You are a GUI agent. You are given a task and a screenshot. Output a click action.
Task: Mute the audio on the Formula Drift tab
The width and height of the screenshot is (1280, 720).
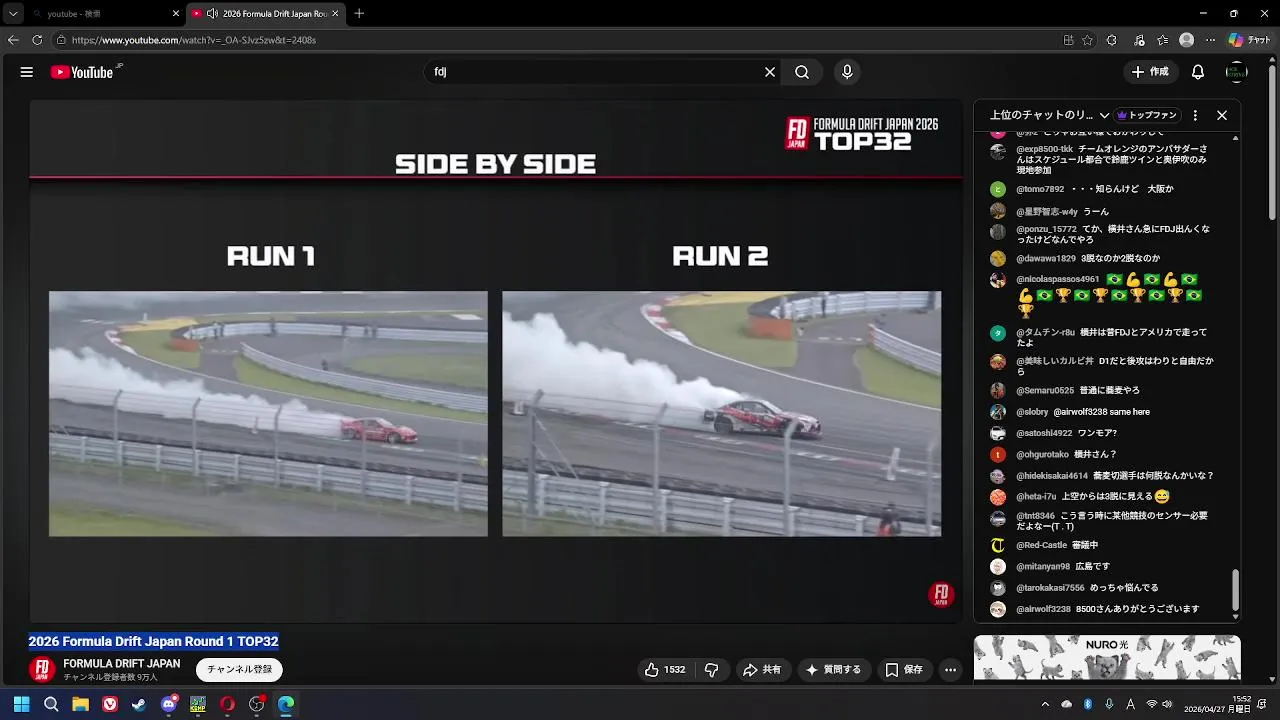tap(212, 14)
